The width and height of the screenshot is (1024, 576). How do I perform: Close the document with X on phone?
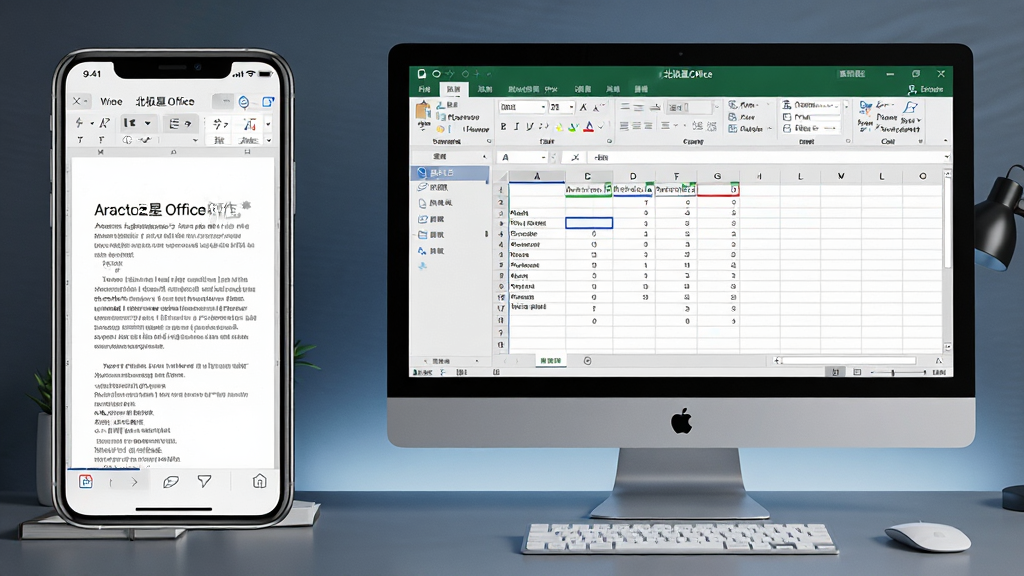[x=77, y=101]
